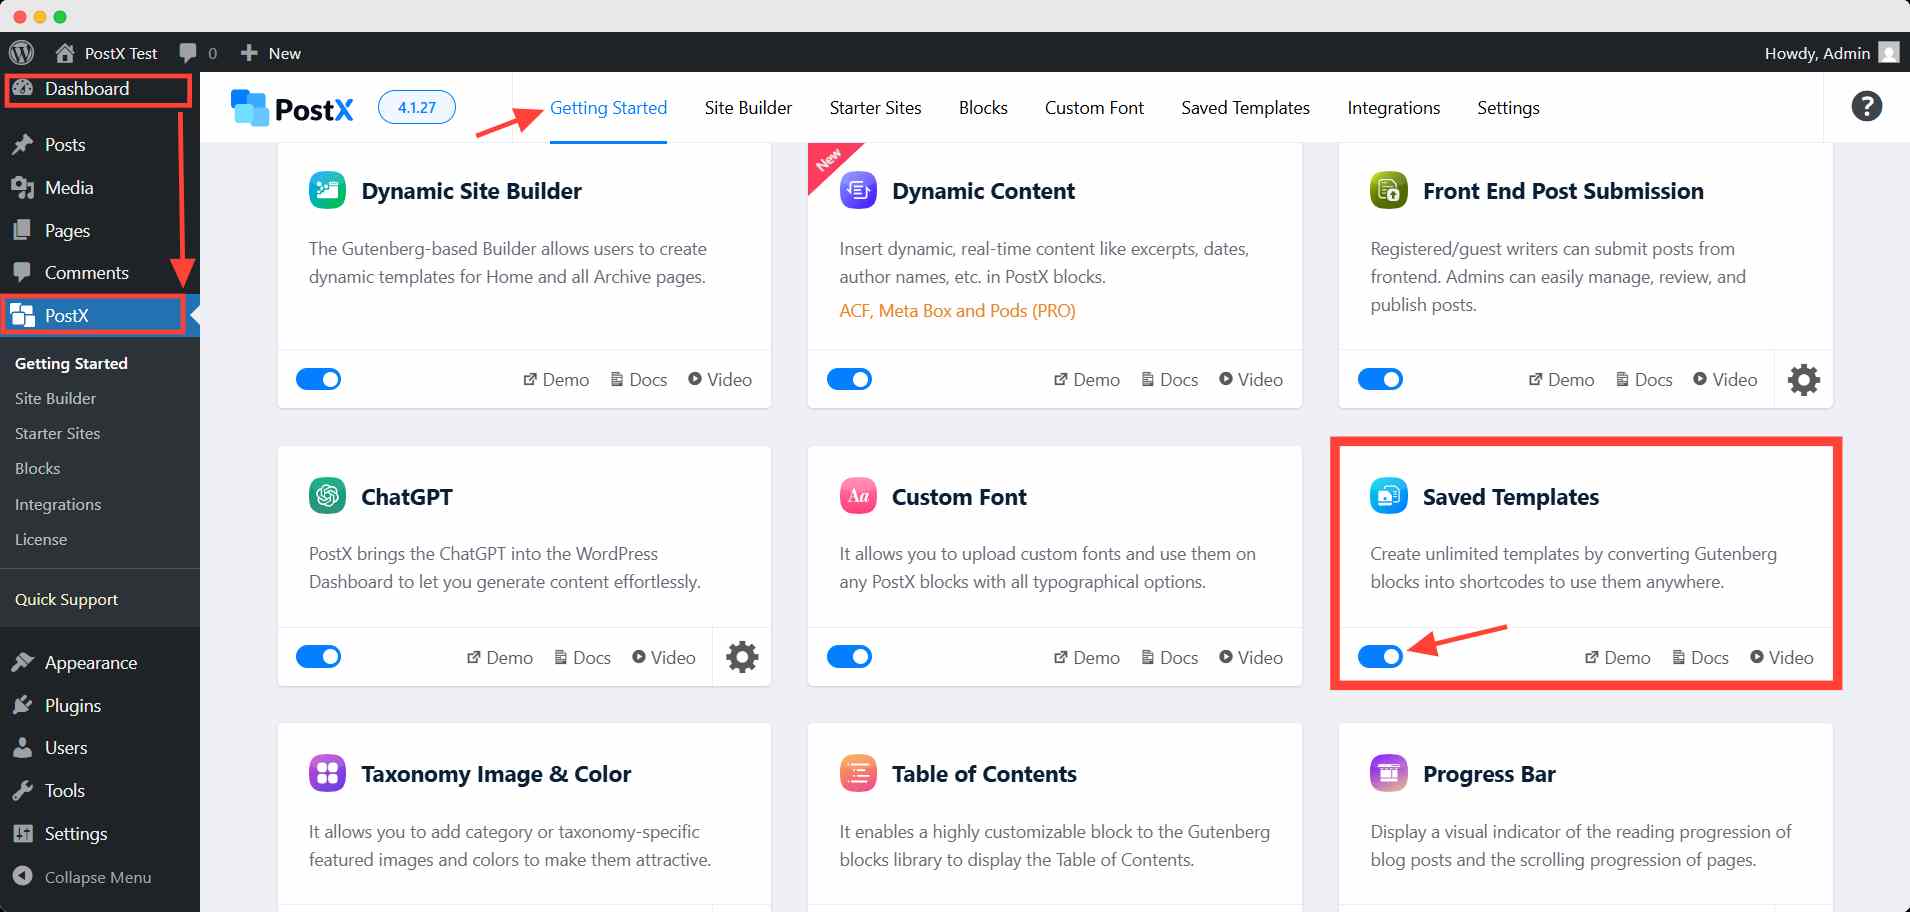
Task: Open the License submenu link
Action: pyautogui.click(x=41, y=539)
